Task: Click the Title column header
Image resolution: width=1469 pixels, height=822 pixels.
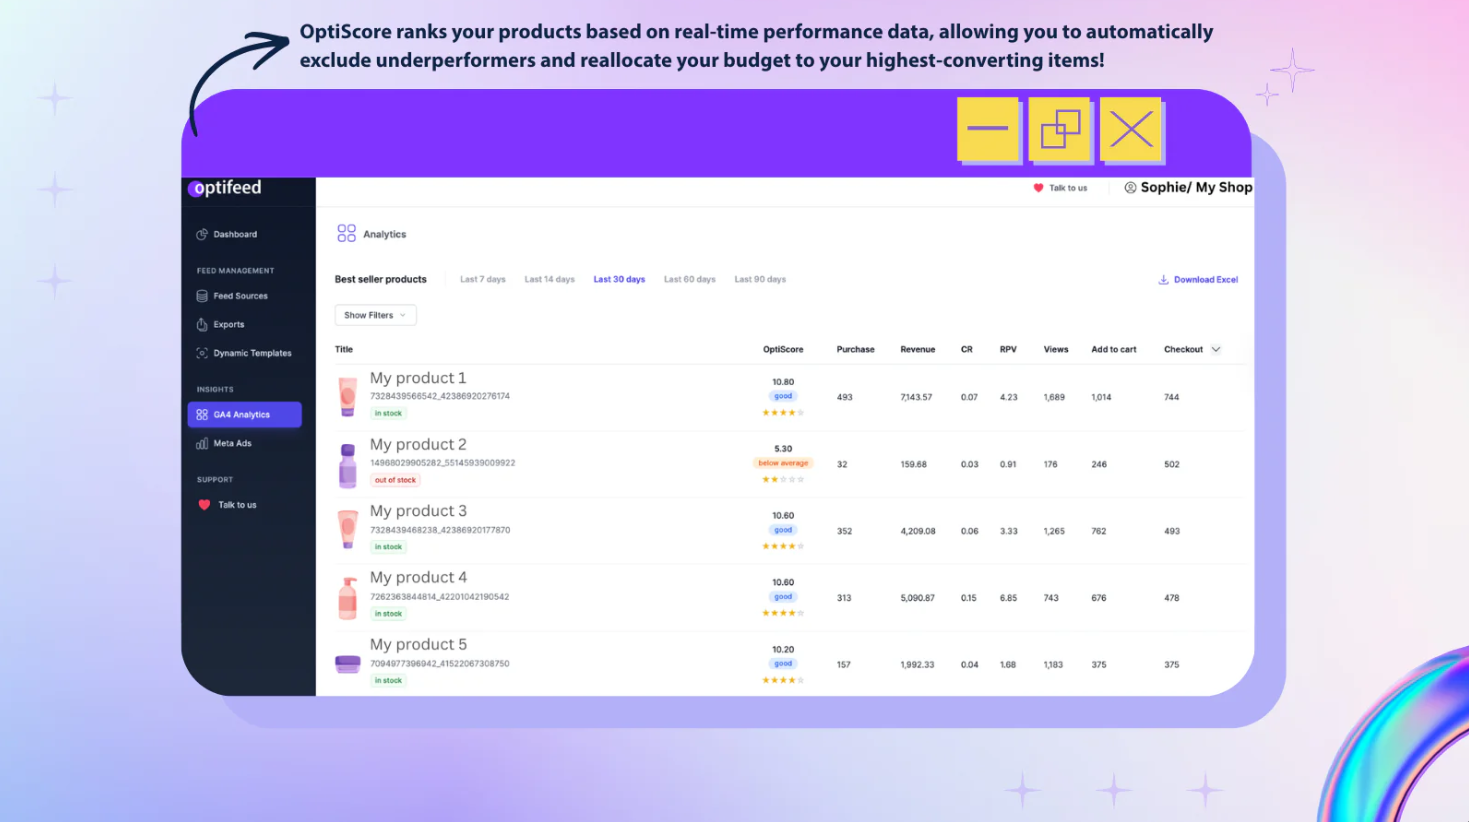Action: pos(344,350)
